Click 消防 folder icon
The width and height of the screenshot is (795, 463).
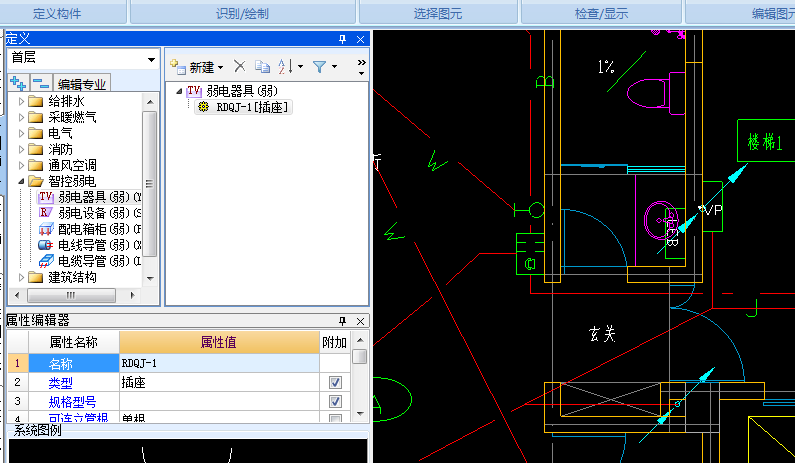click(35, 150)
